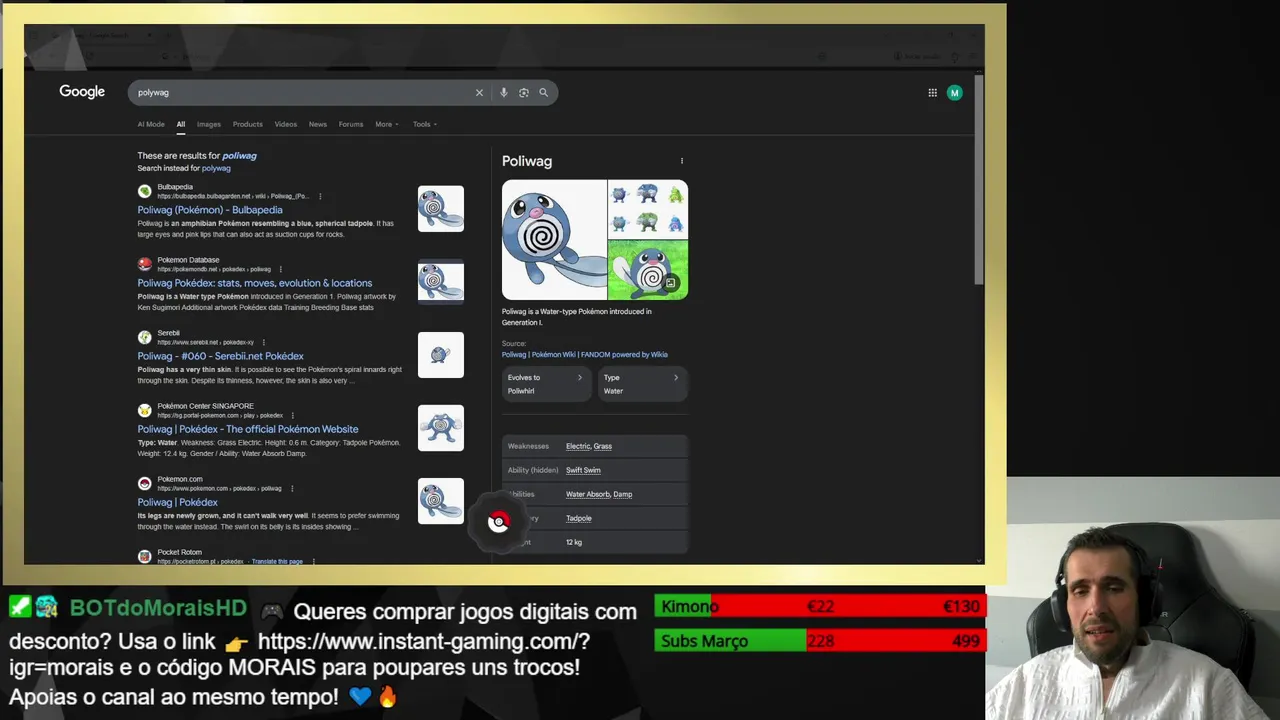Open the Poliwag on grass image
The image size is (1280, 720).
(648, 270)
